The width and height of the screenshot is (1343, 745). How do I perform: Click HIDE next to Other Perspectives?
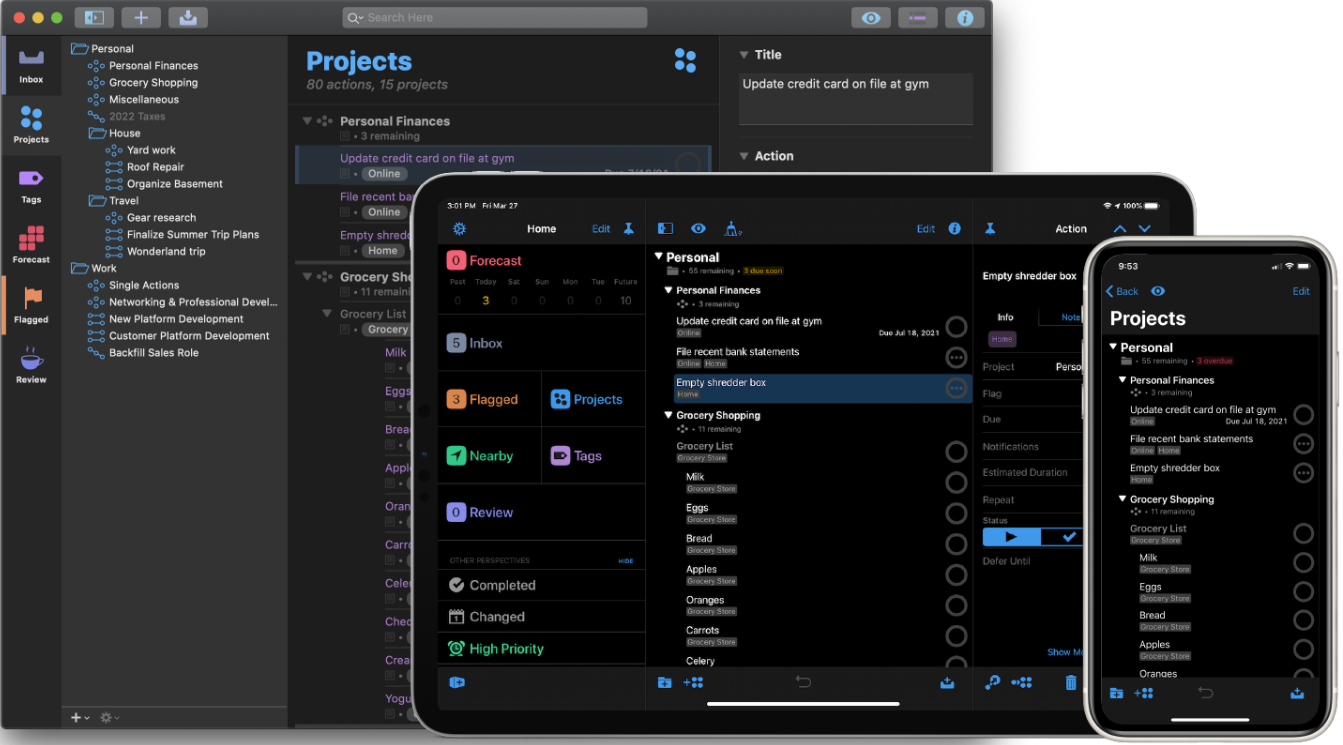[625, 560]
